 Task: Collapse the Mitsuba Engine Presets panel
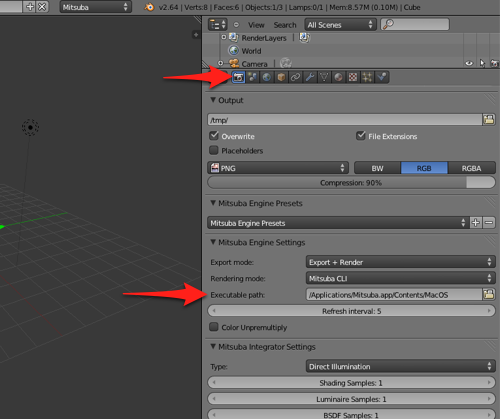point(213,203)
